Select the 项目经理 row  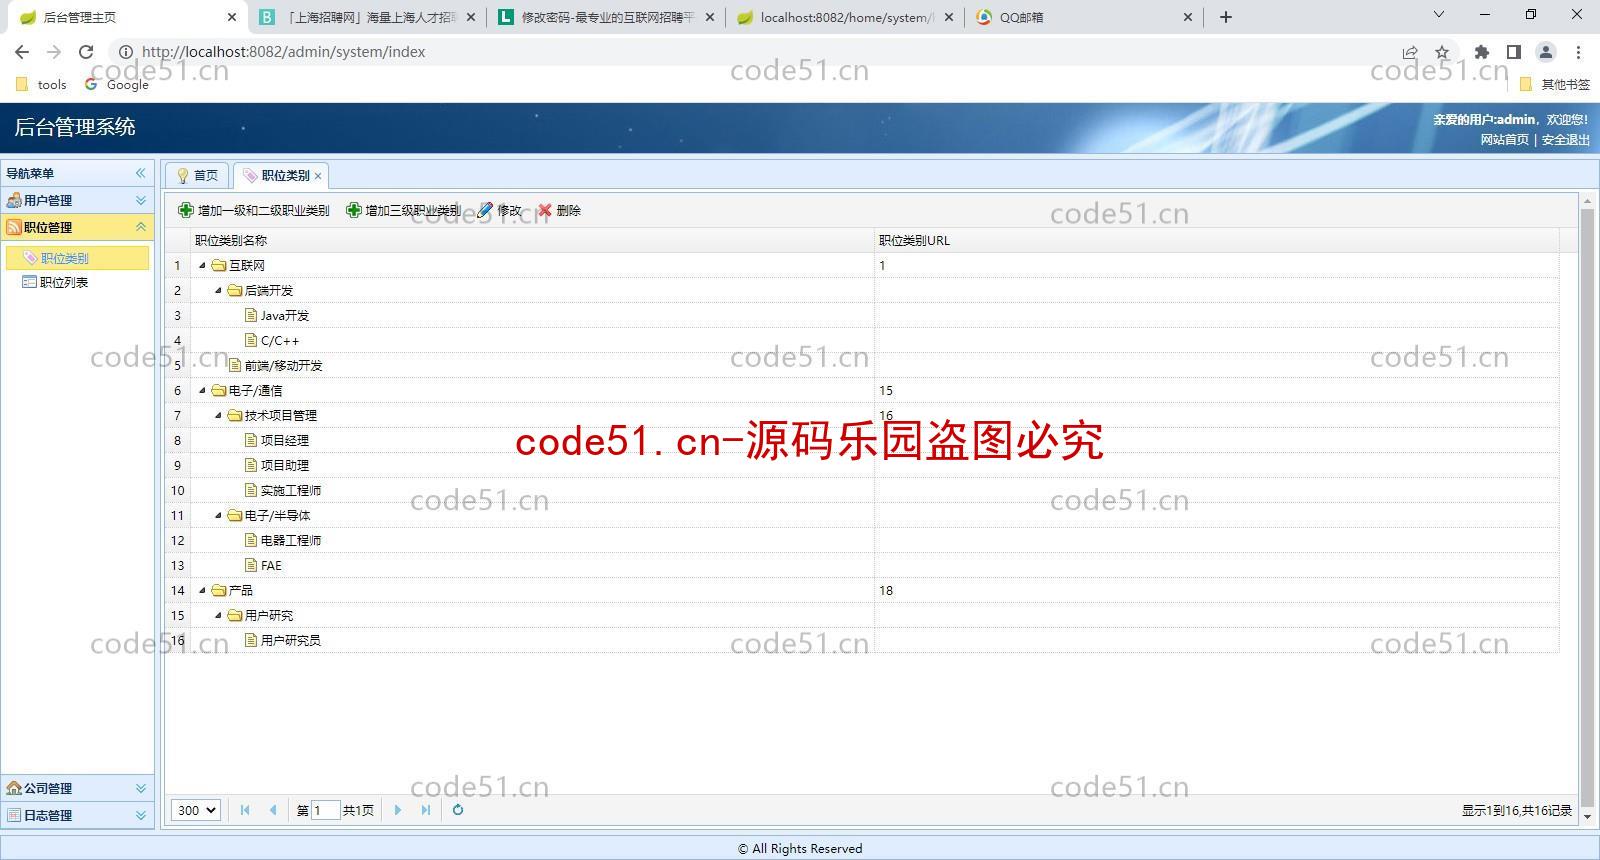point(862,440)
